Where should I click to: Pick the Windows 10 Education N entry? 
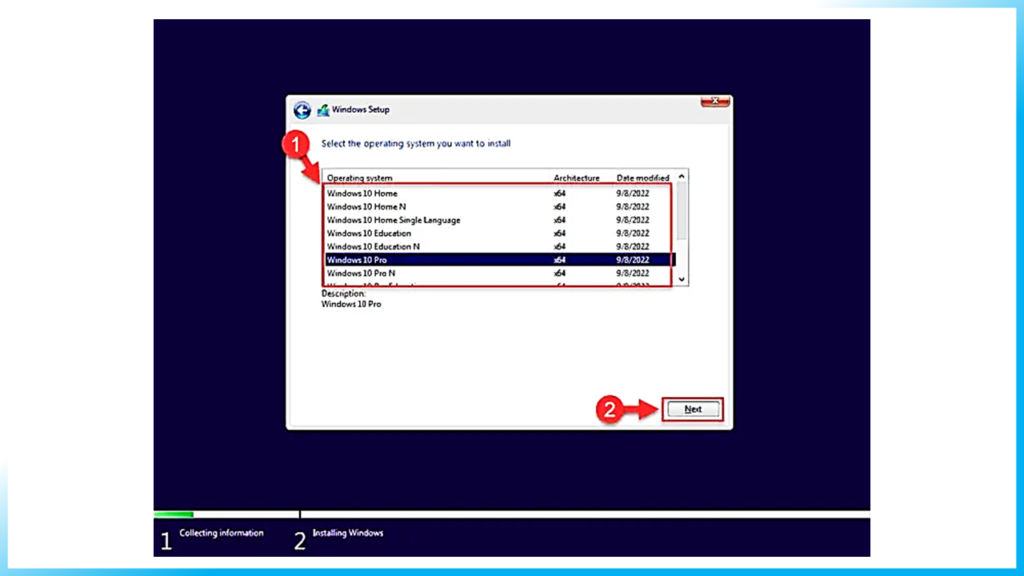tap(373, 246)
